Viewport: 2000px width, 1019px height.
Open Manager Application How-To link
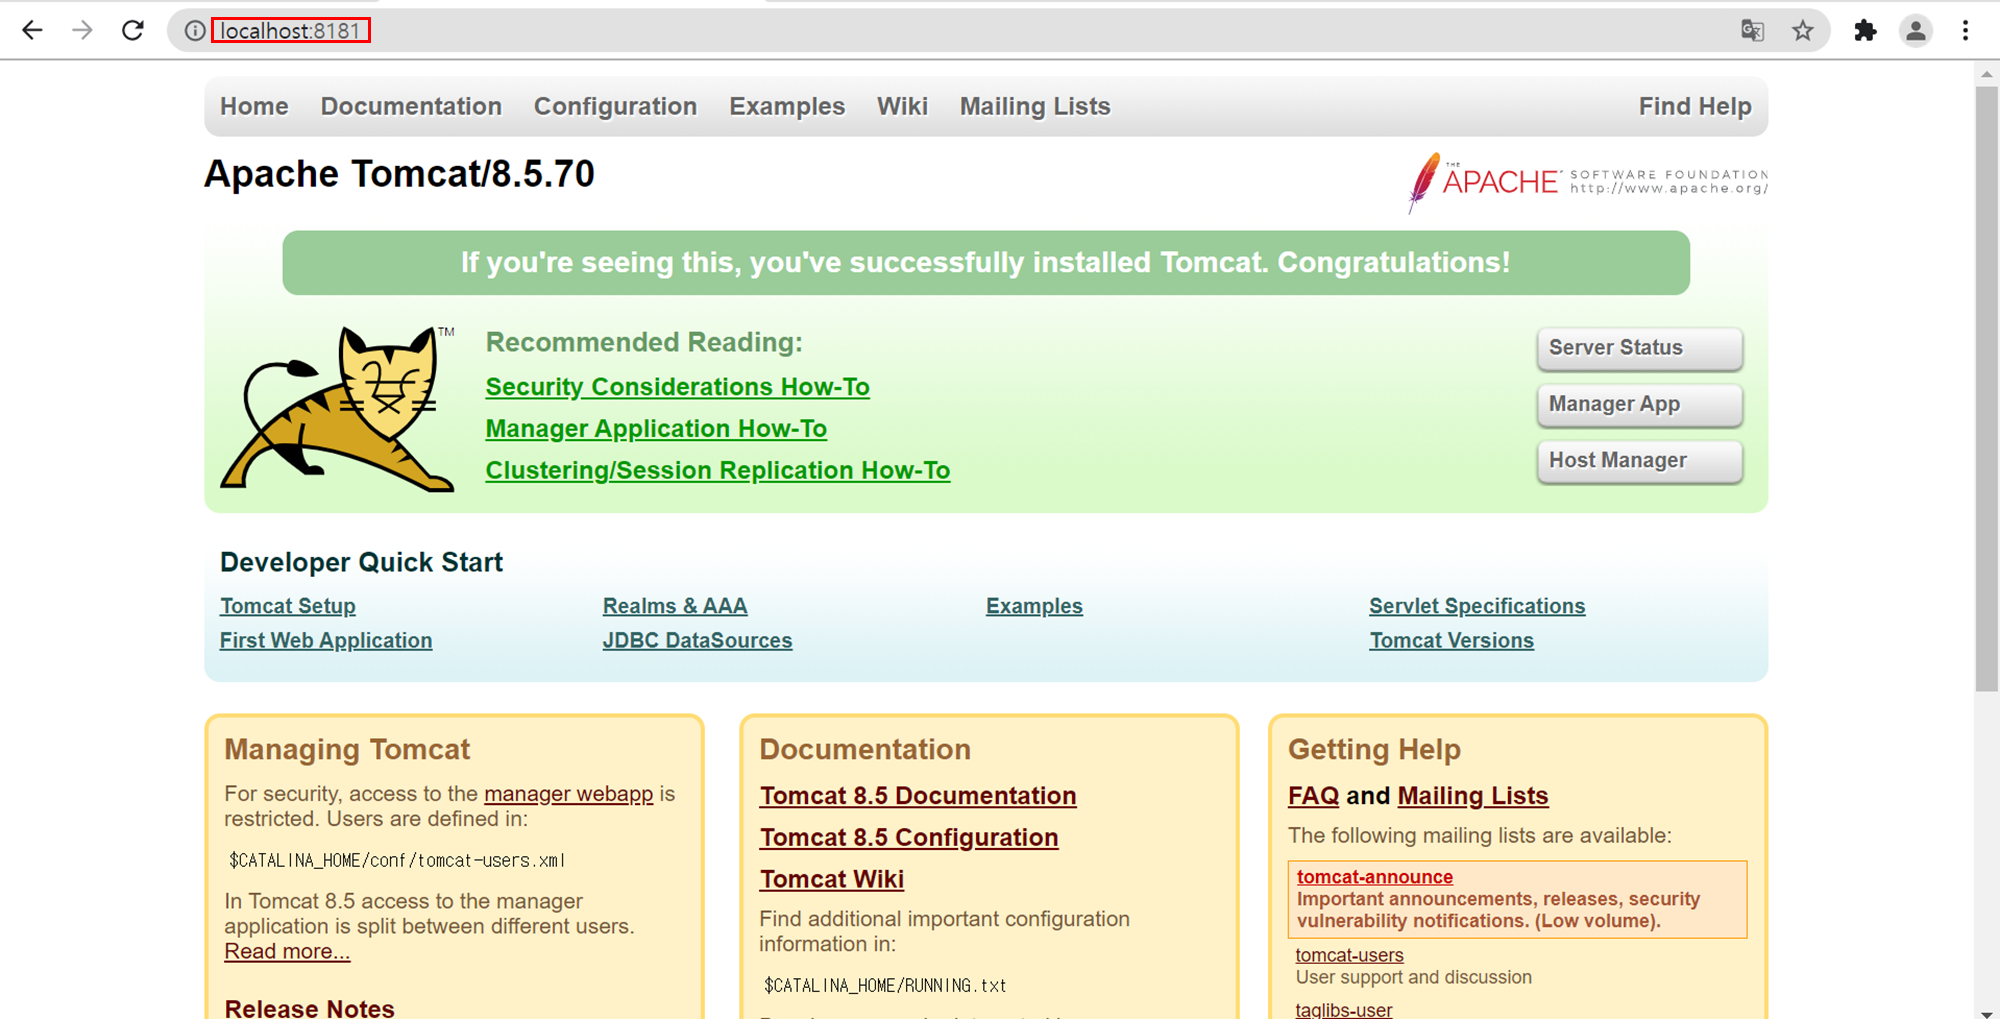click(x=656, y=429)
